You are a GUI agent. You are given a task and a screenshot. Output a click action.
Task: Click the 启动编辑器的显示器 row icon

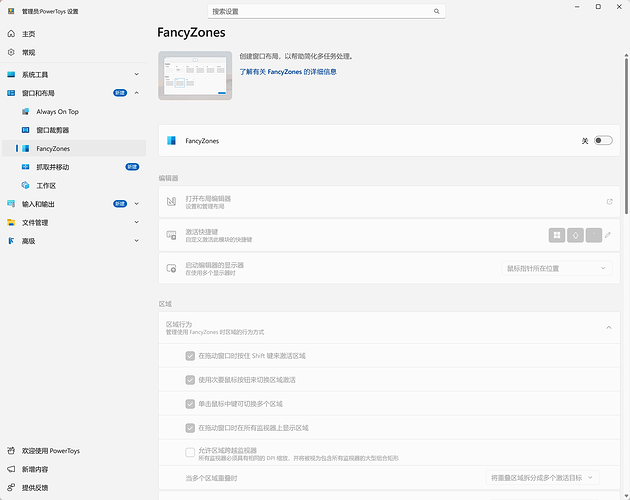pyautogui.click(x=172, y=268)
